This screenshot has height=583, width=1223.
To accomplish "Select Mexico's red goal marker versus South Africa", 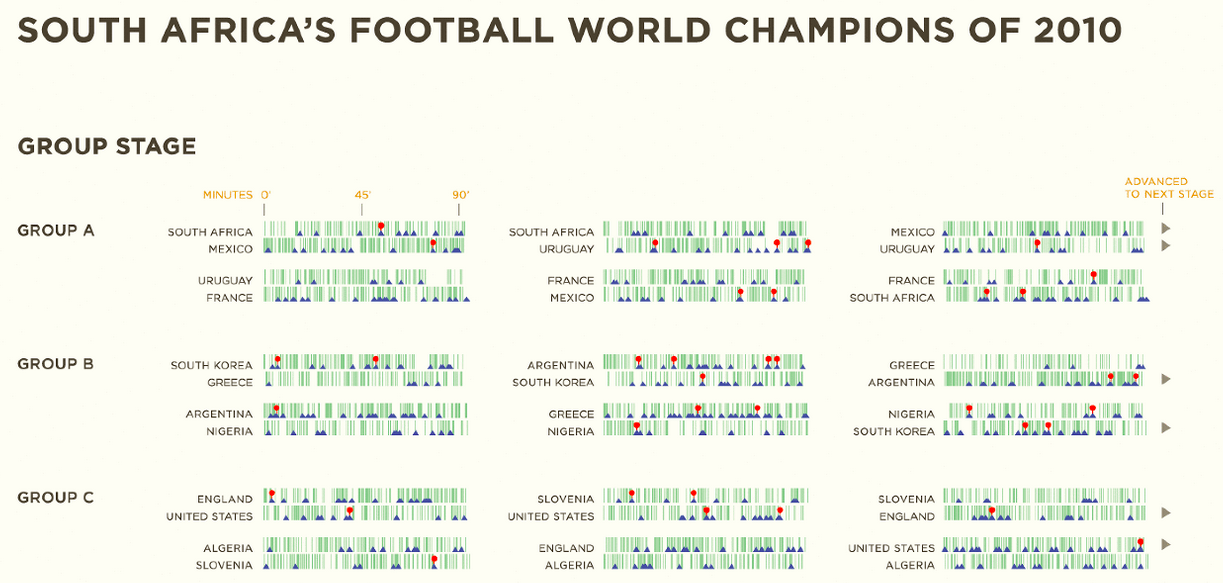I will tap(433, 242).
